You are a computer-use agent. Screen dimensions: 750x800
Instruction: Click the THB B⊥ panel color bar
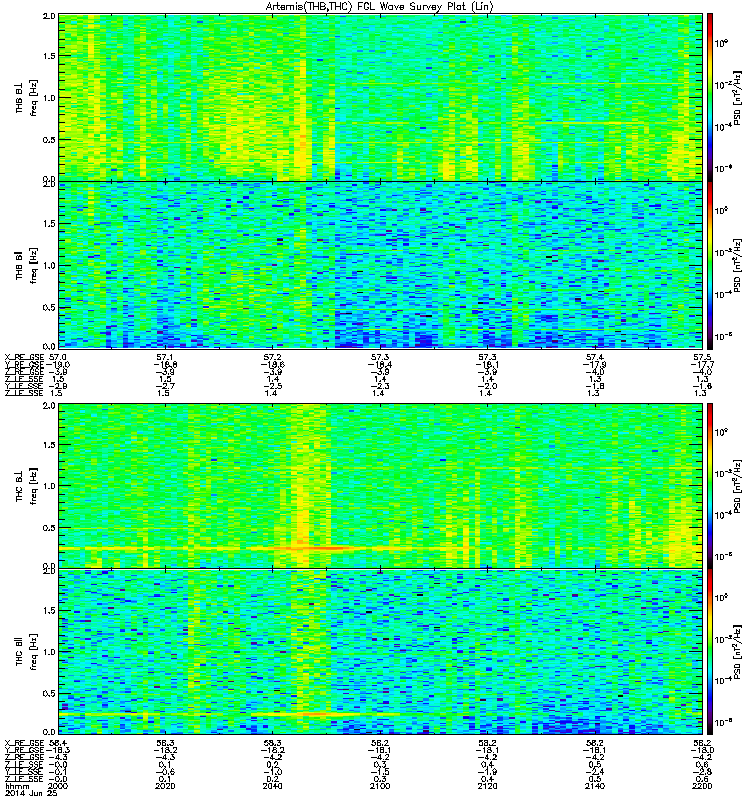709,97
